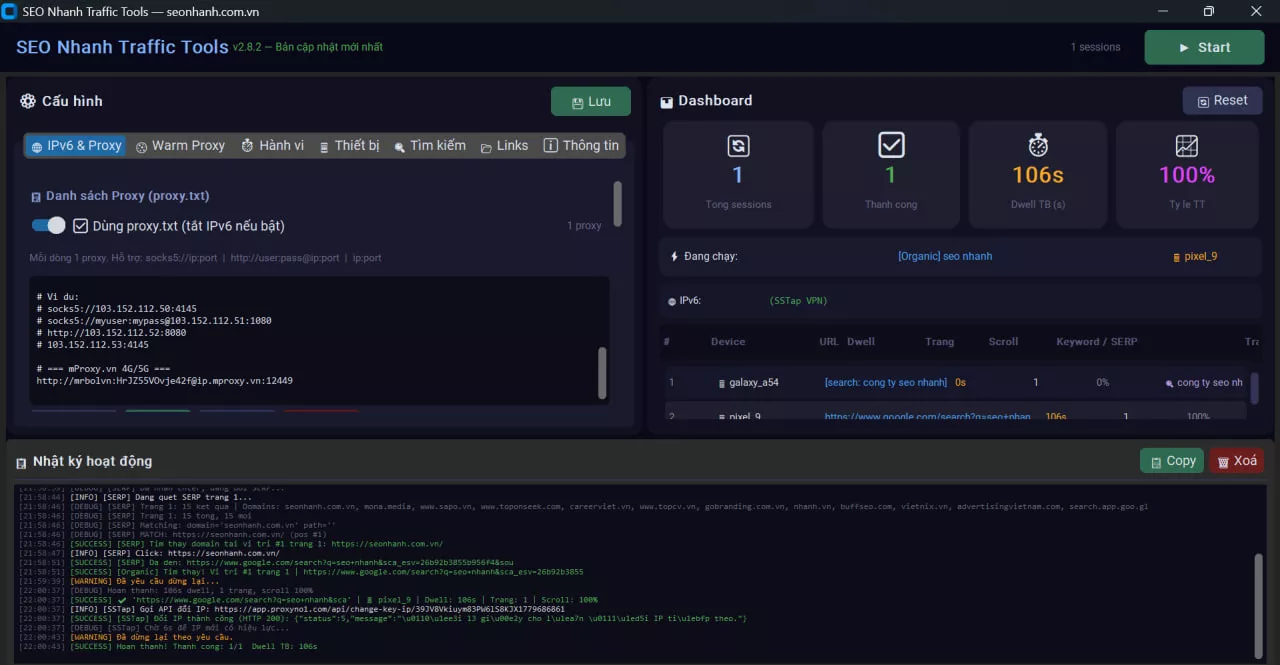Reset the dashboard statistics
The width and height of the screenshot is (1280, 665).
[1222, 101]
